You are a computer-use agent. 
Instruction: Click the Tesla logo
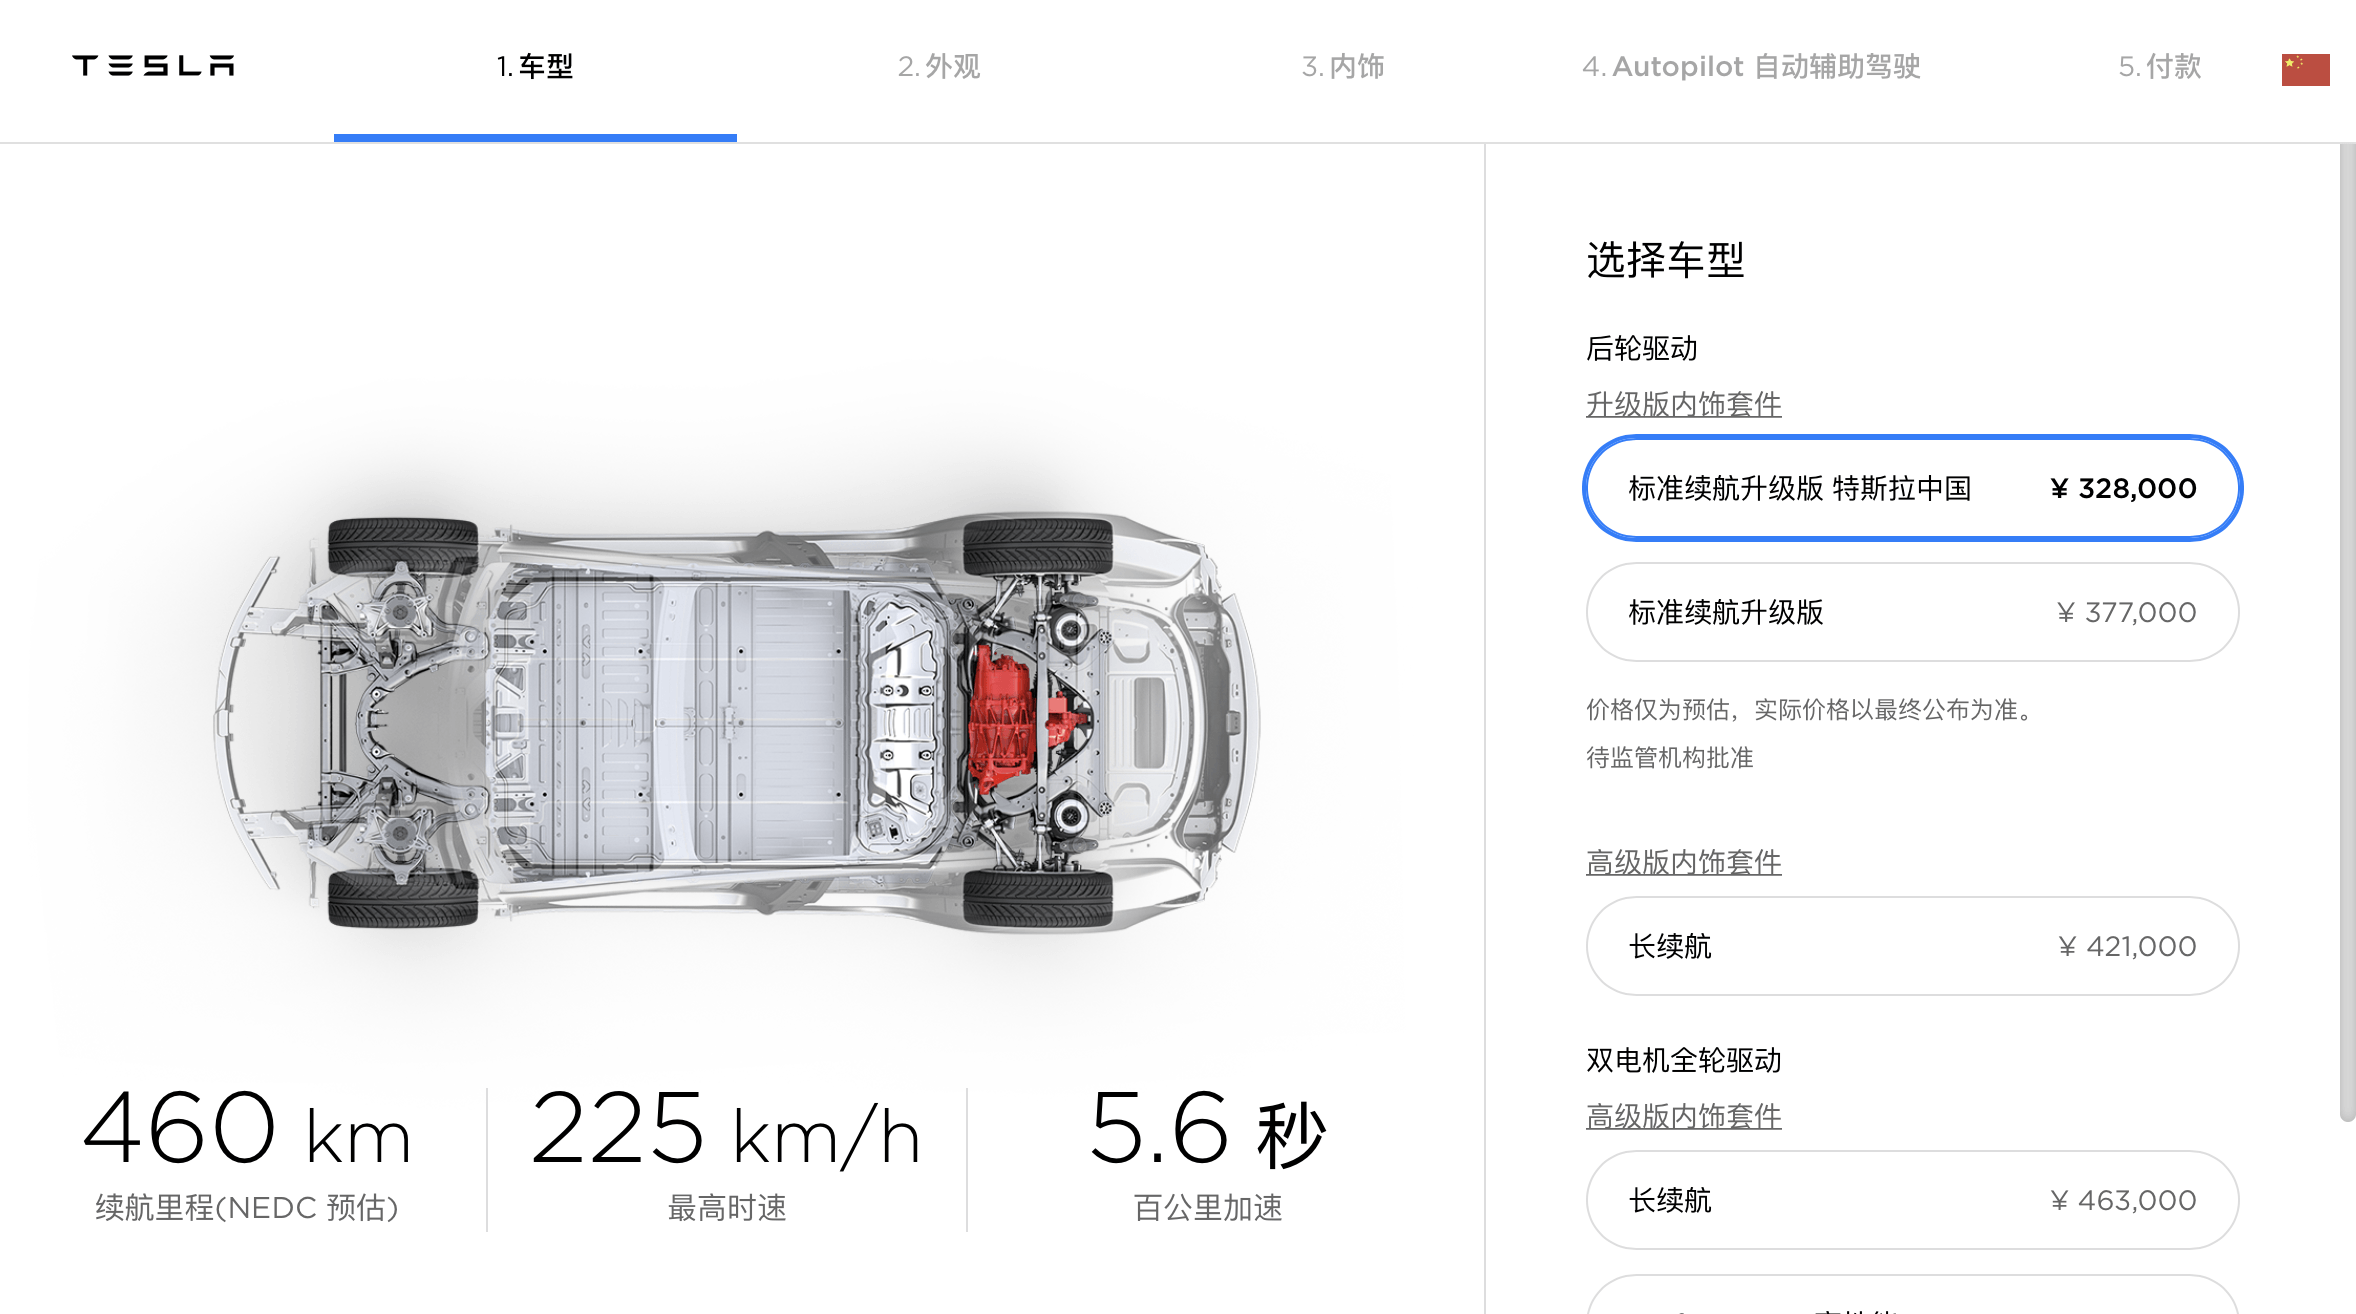click(x=153, y=66)
